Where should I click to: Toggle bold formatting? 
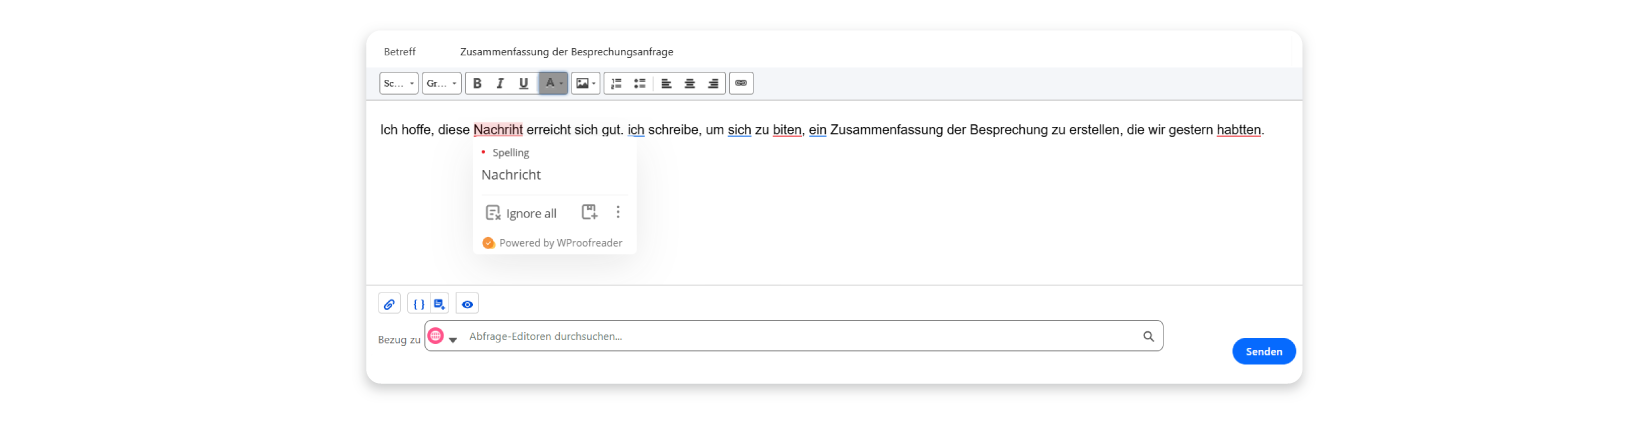tap(477, 84)
